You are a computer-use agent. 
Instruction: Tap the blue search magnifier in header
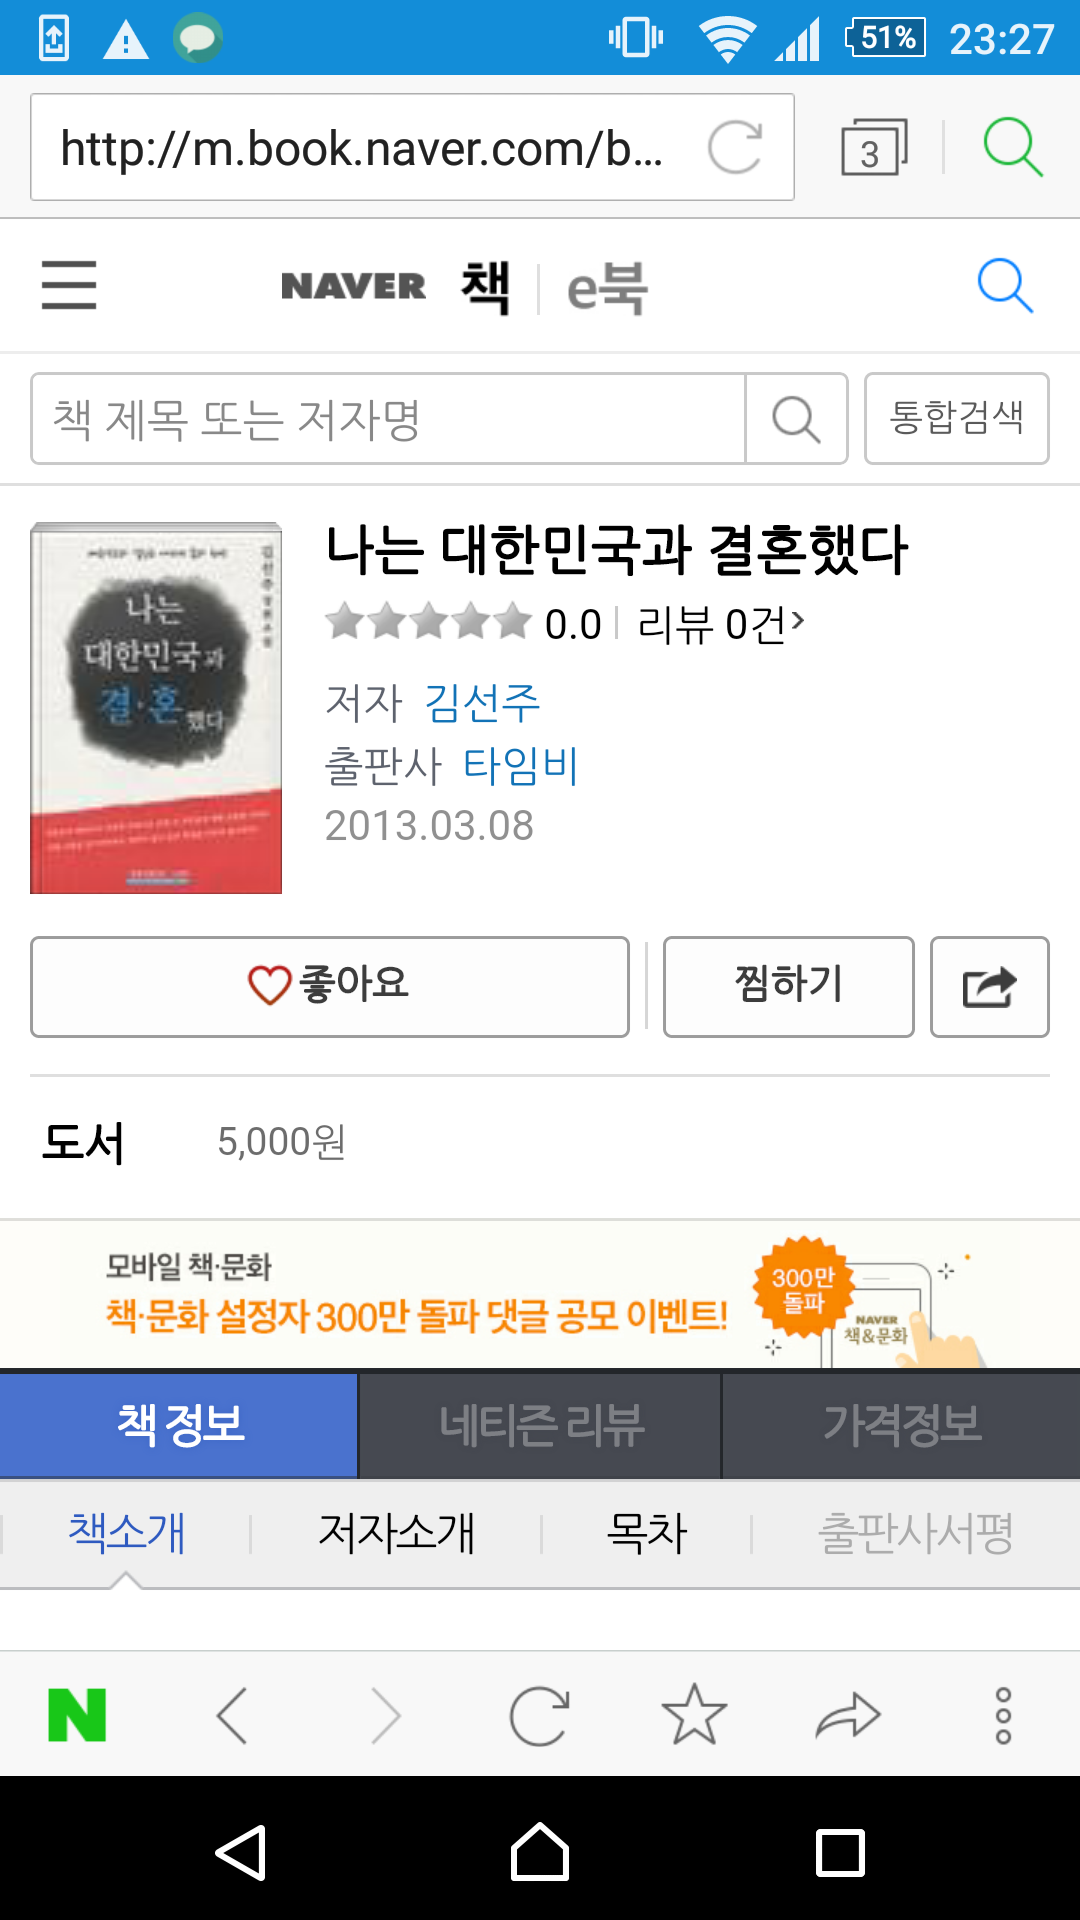click(x=1005, y=286)
